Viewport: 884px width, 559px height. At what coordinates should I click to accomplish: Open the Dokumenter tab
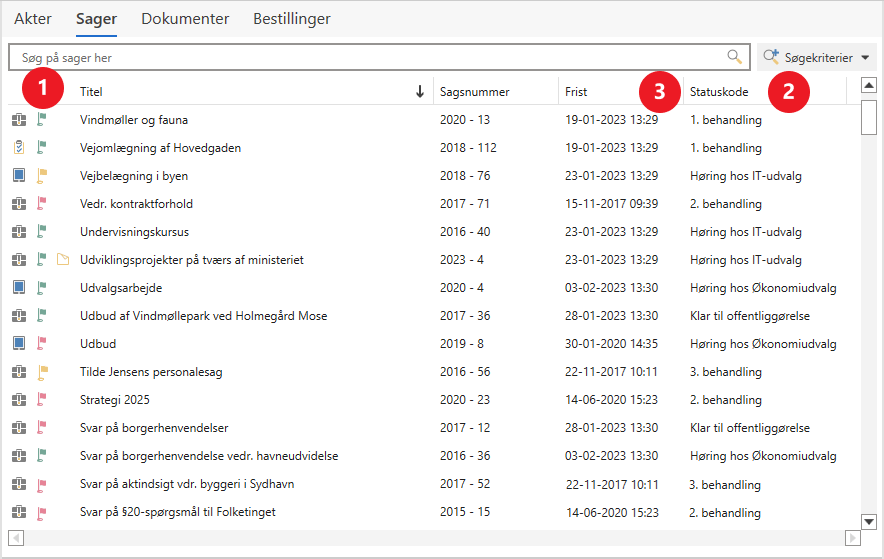[185, 19]
